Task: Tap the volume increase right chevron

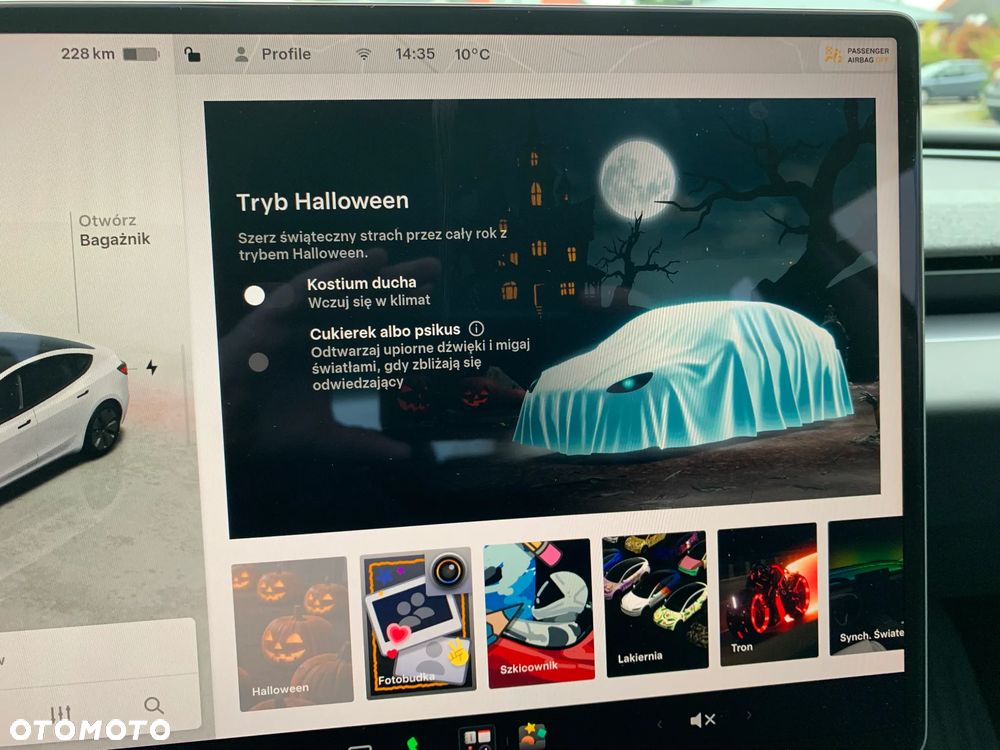Action: pyautogui.click(x=749, y=716)
